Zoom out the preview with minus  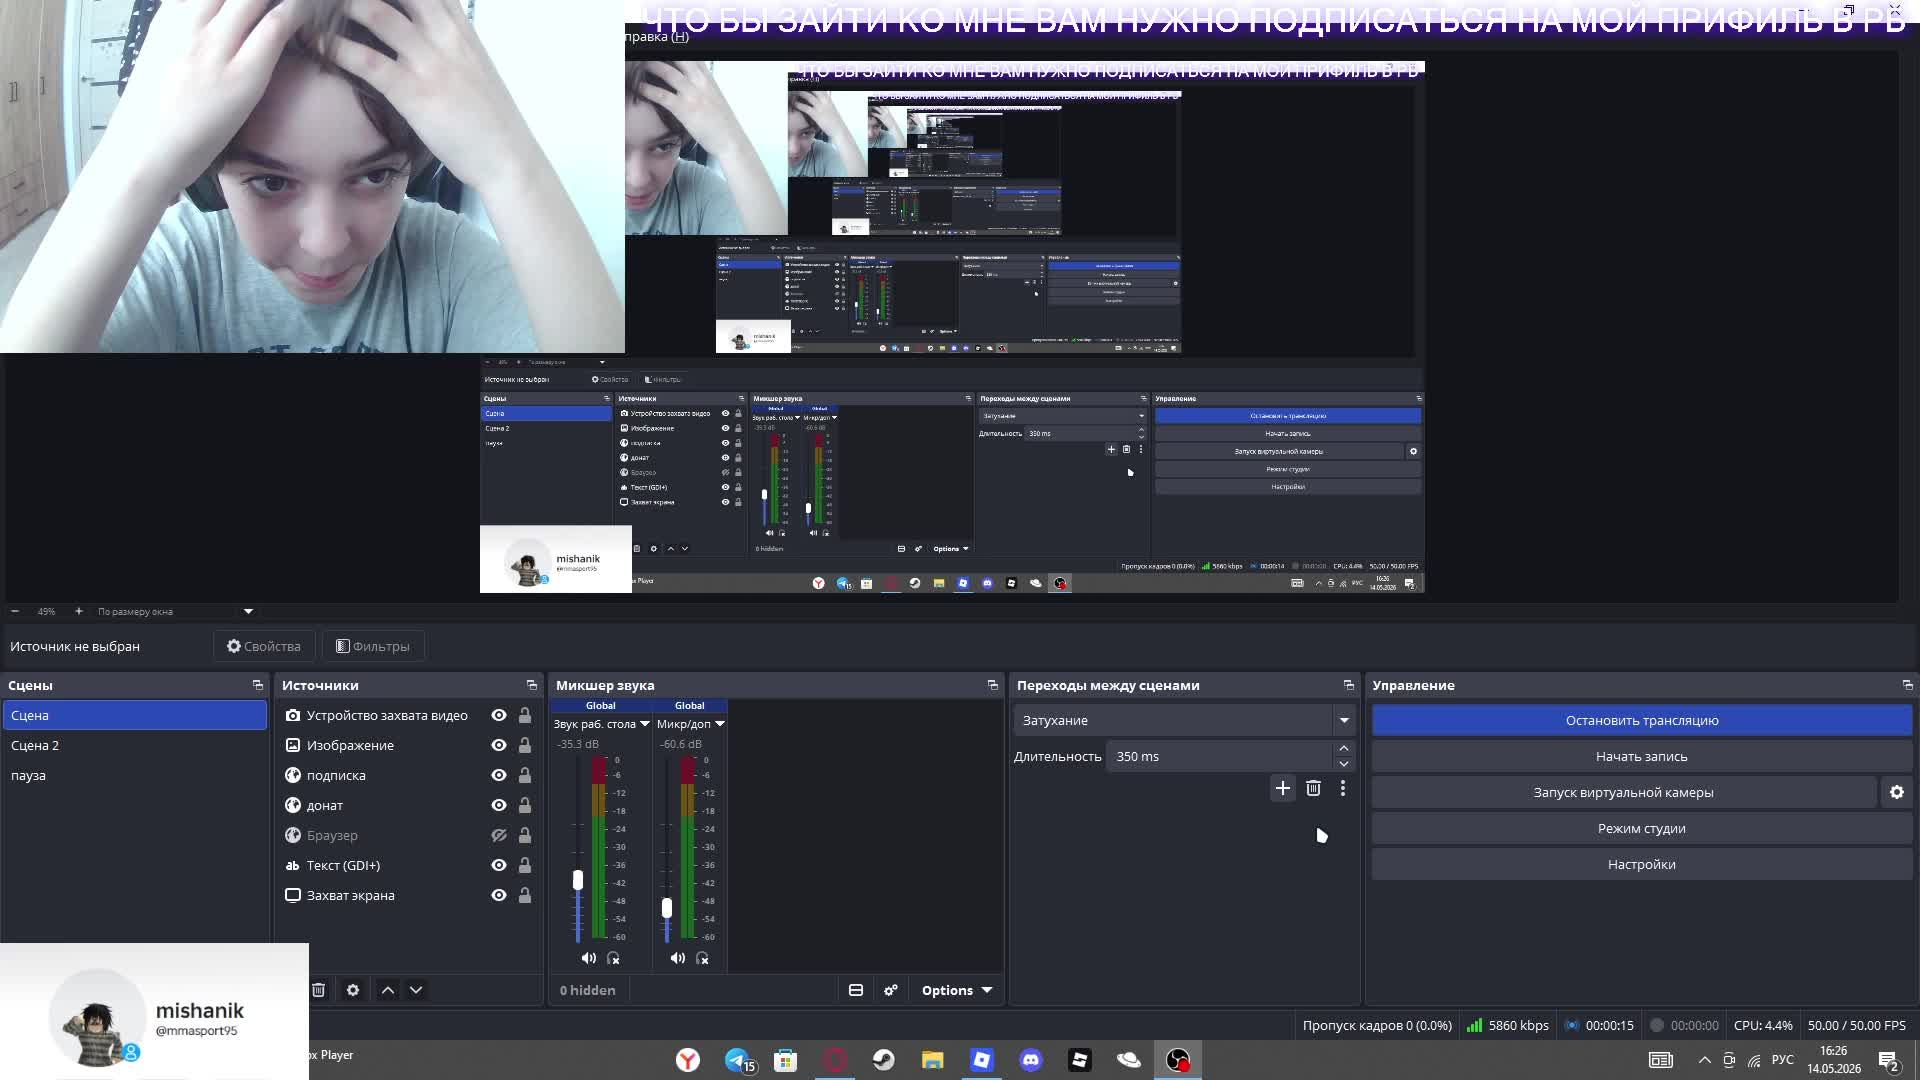coord(15,611)
